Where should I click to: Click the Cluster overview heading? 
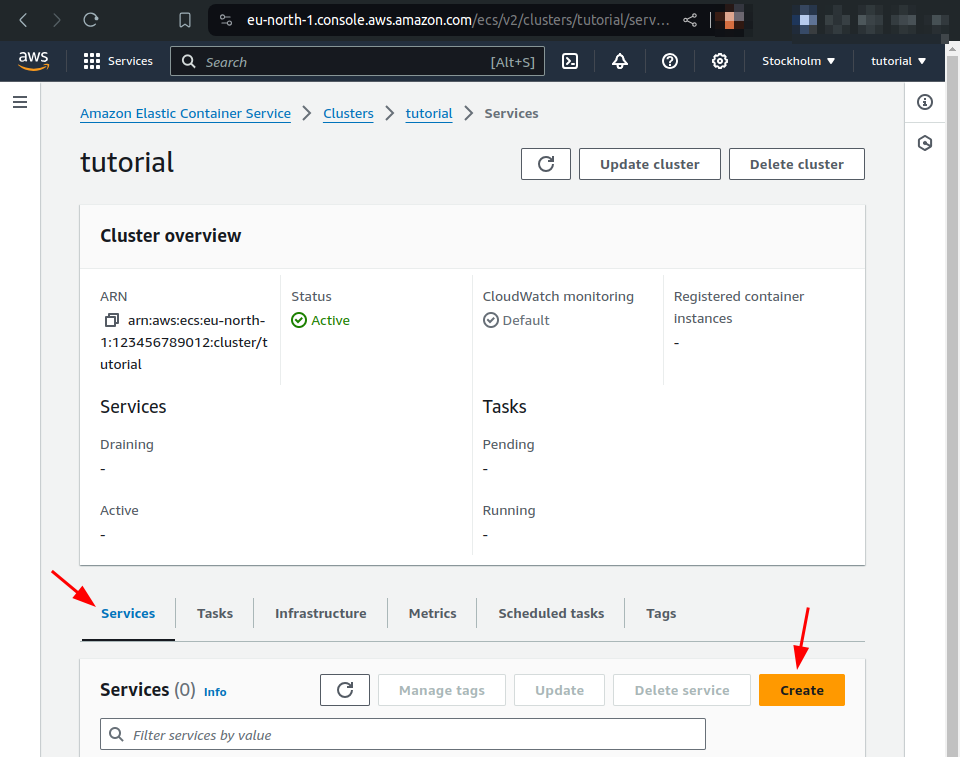(170, 236)
